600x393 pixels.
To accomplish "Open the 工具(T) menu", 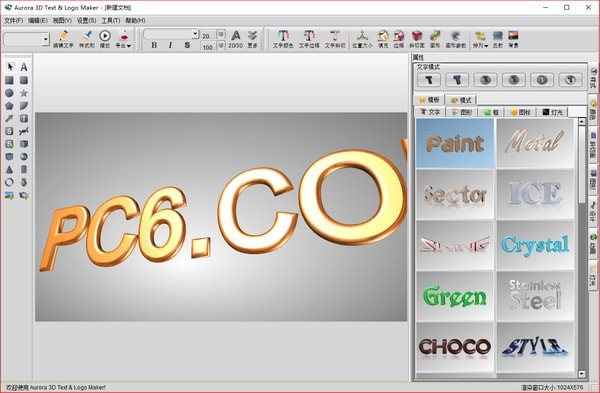I will coord(111,21).
